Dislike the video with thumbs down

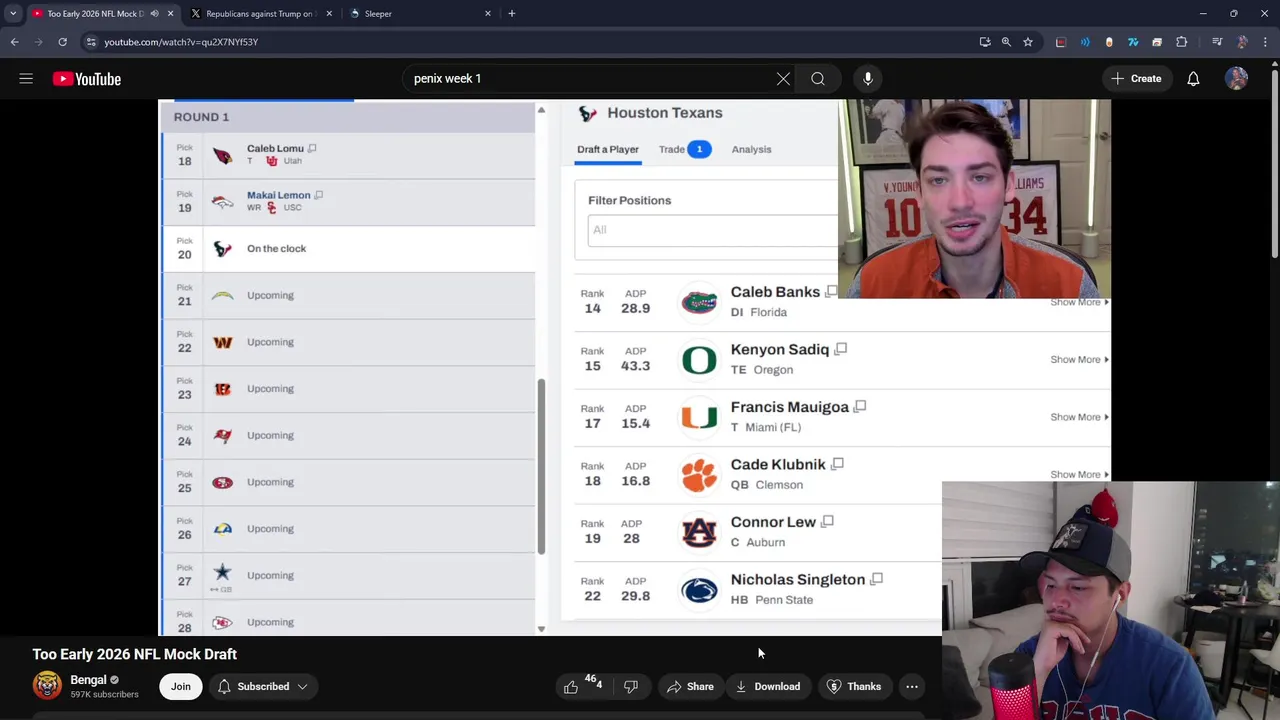[631, 687]
